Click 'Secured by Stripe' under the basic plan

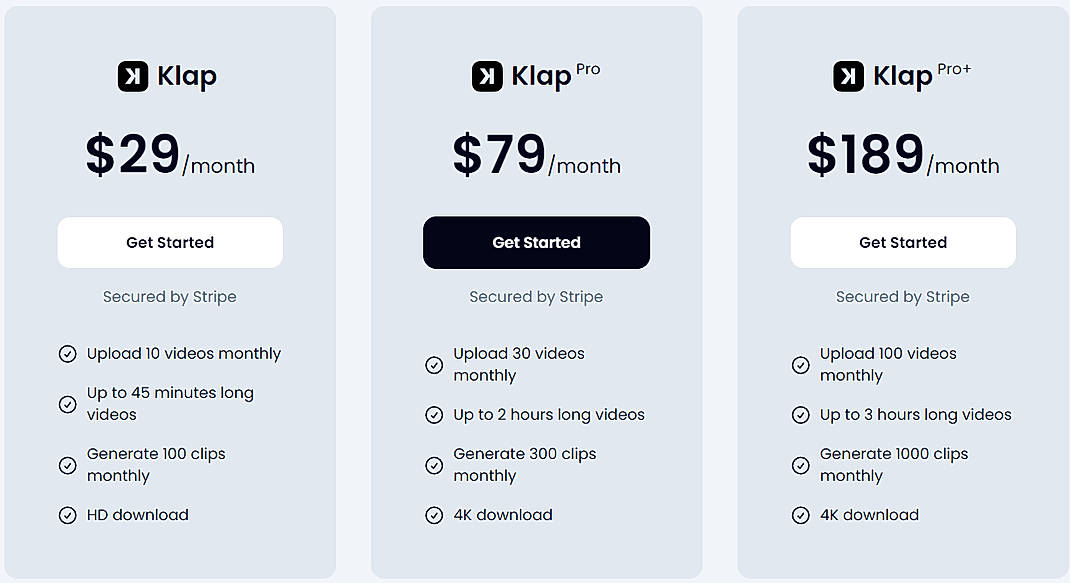169,296
